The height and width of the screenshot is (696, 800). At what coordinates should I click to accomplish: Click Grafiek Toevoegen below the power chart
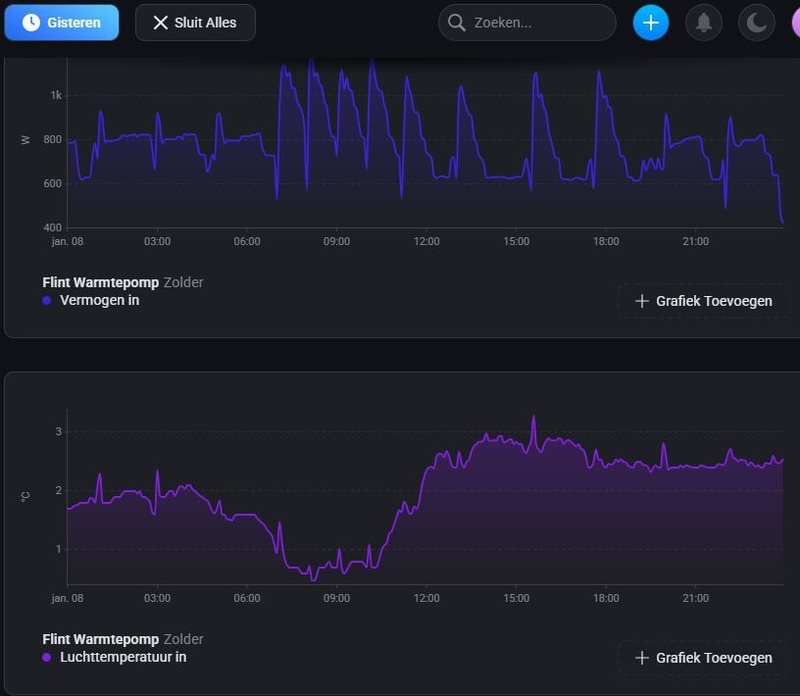pos(703,301)
